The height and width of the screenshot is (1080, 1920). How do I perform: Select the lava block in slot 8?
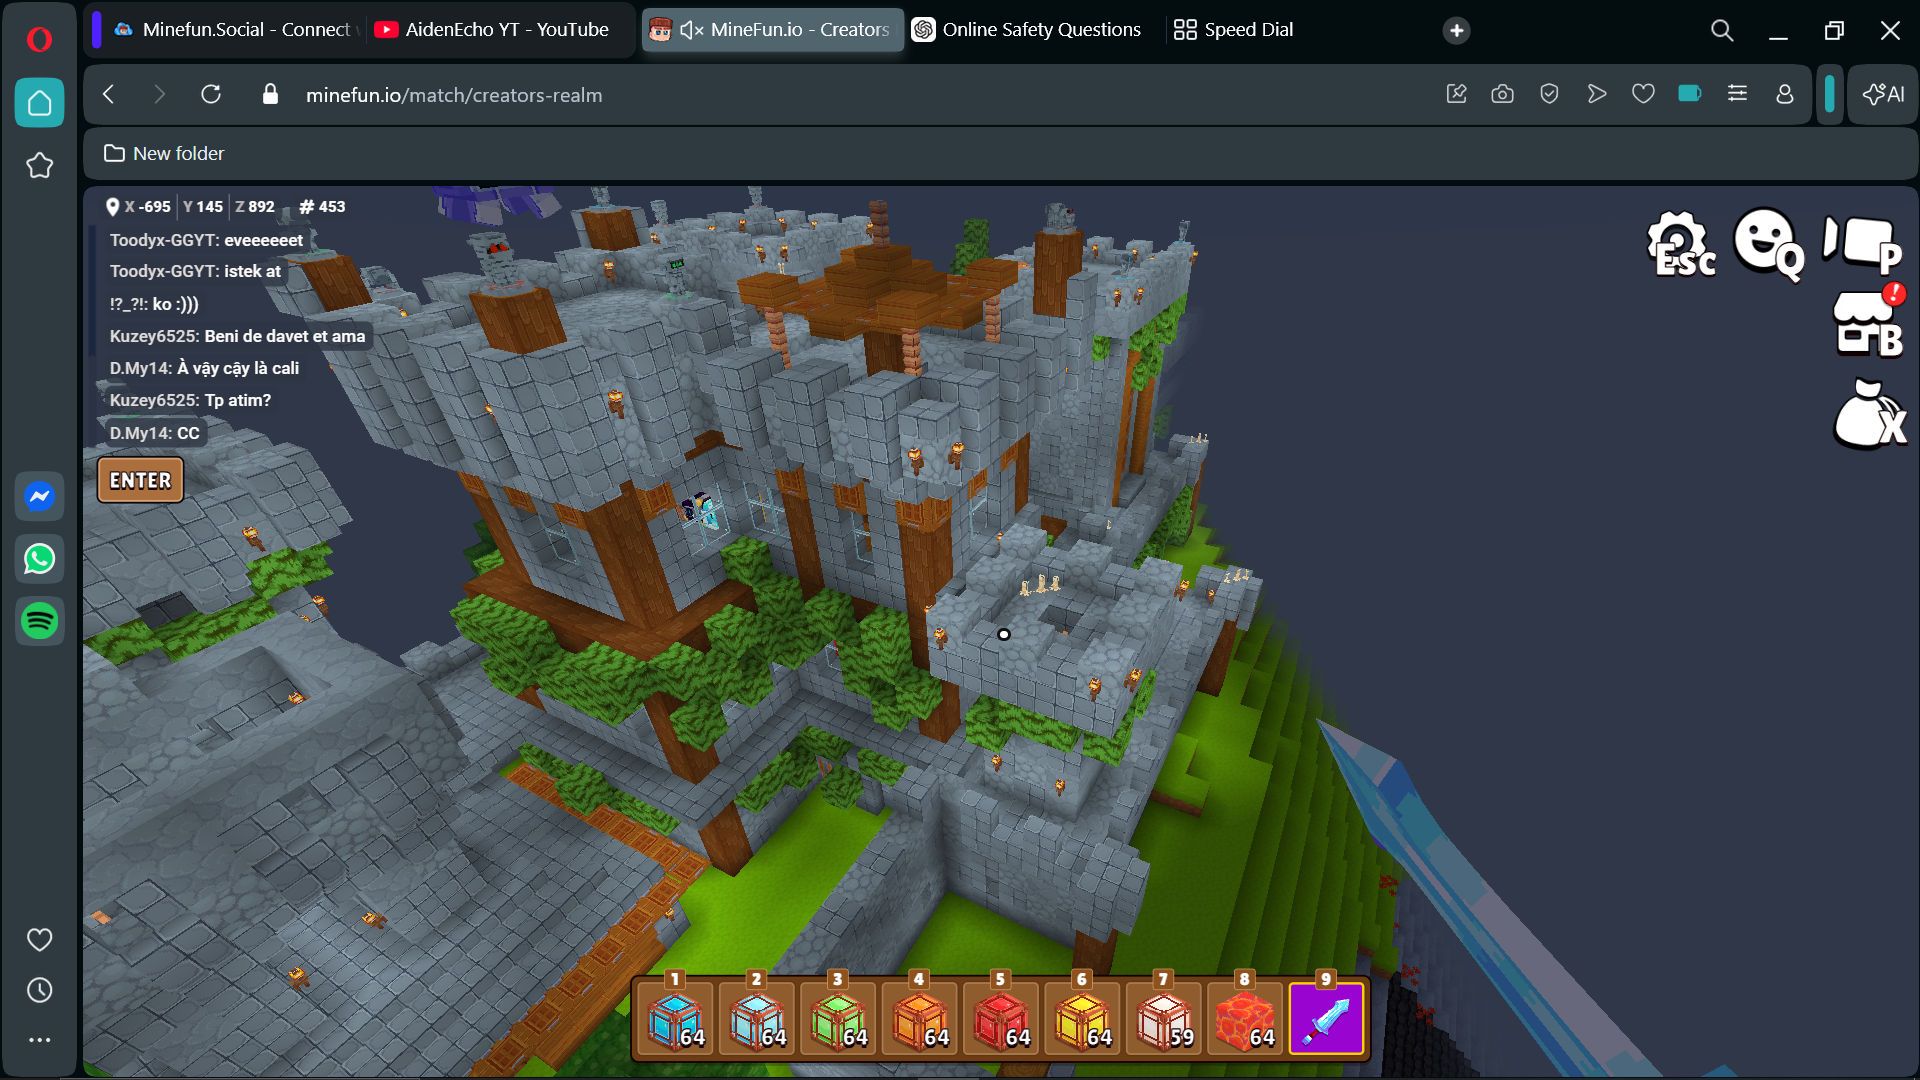point(1245,1018)
